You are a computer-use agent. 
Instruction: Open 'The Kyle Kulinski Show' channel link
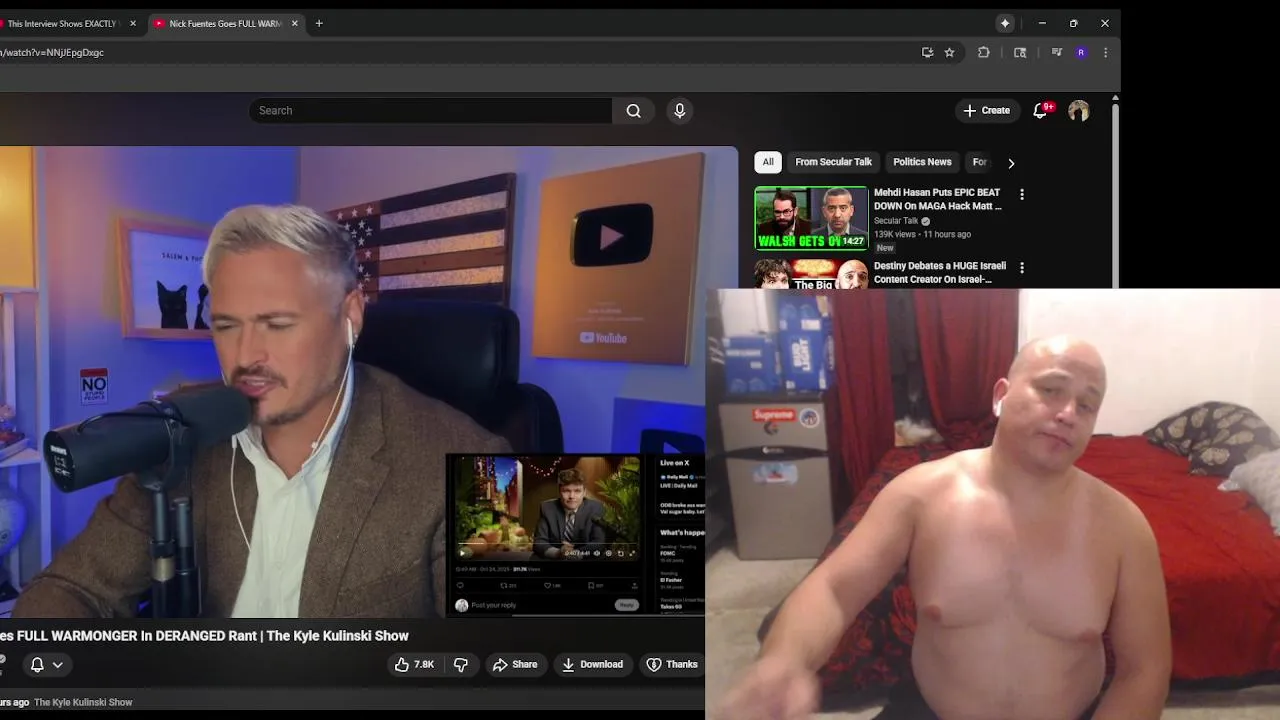click(x=83, y=702)
